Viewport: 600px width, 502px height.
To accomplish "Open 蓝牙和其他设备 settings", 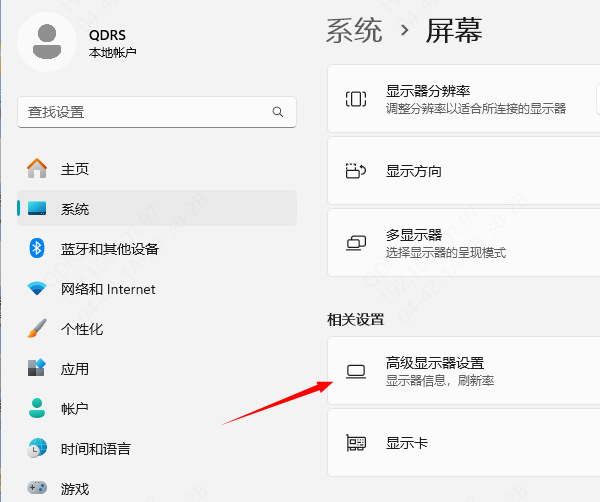I will pos(157,249).
